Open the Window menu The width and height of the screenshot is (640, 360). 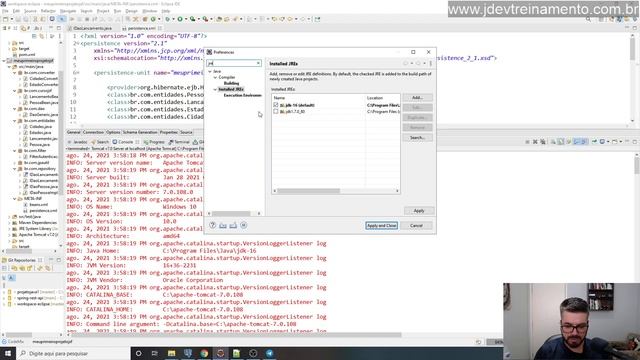coord(149,11)
